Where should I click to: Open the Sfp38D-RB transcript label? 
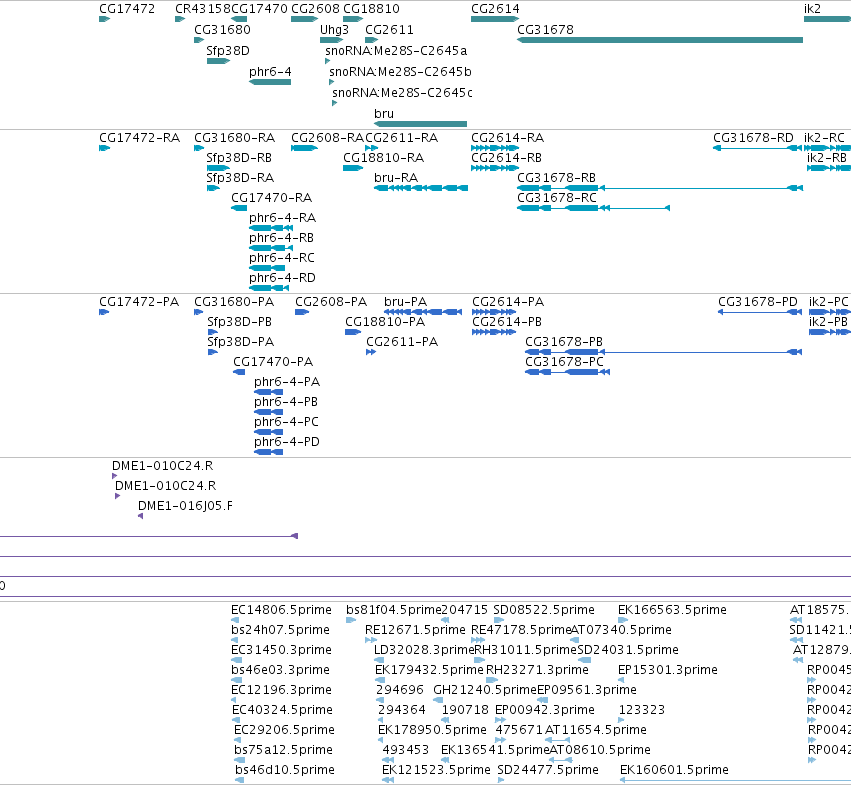click(x=239, y=158)
